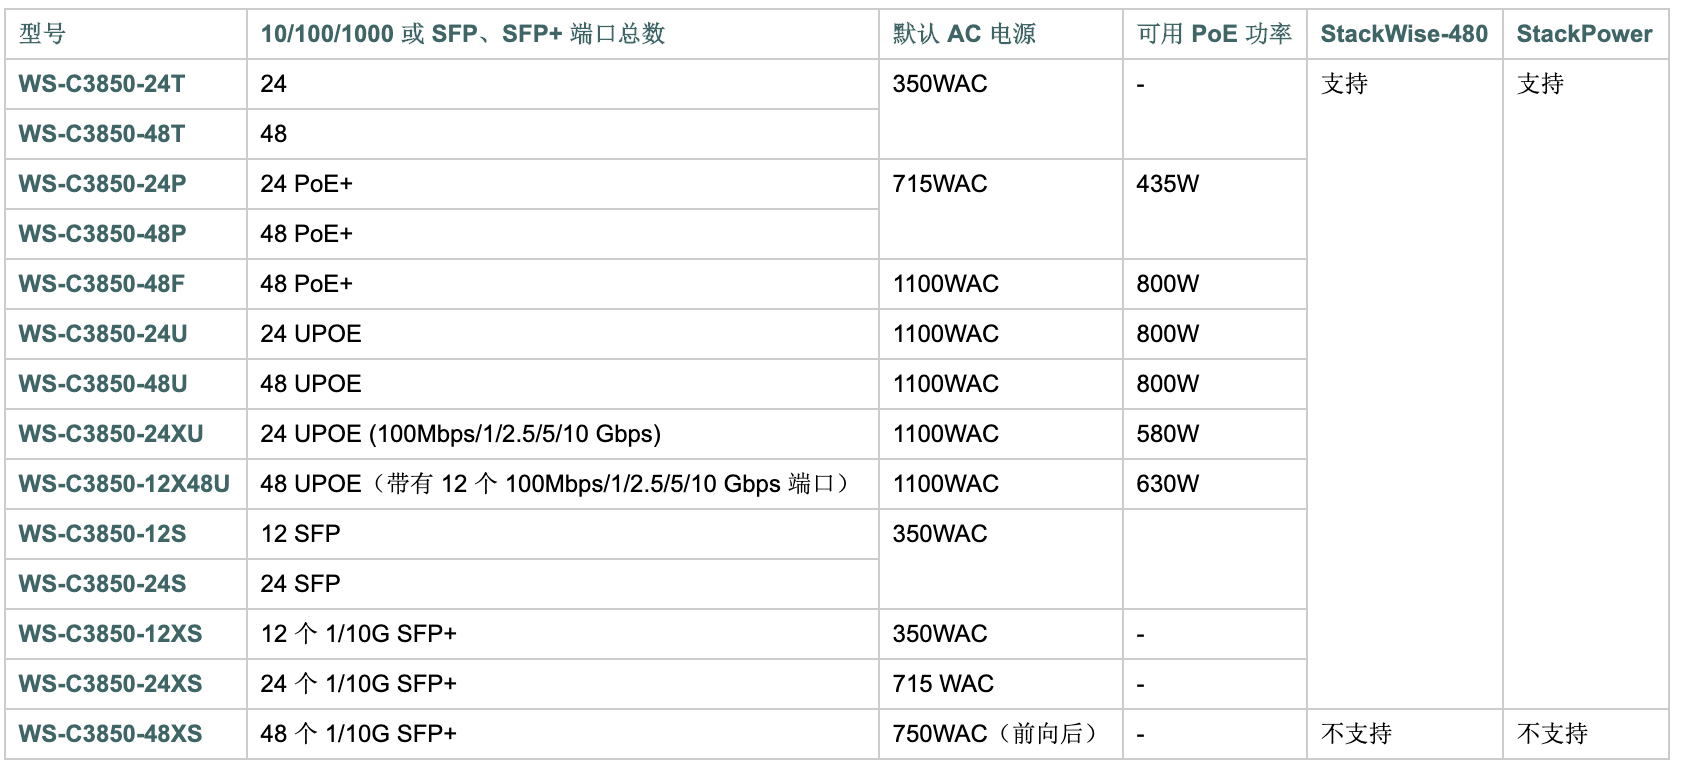Viewport: 1682px width, 772px height.
Task: Click the WS-C3850-24P model link
Action: click(102, 184)
